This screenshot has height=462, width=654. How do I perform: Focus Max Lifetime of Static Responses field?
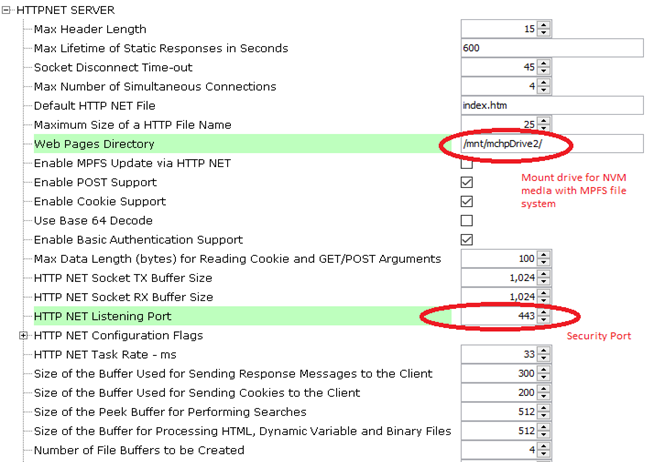550,48
